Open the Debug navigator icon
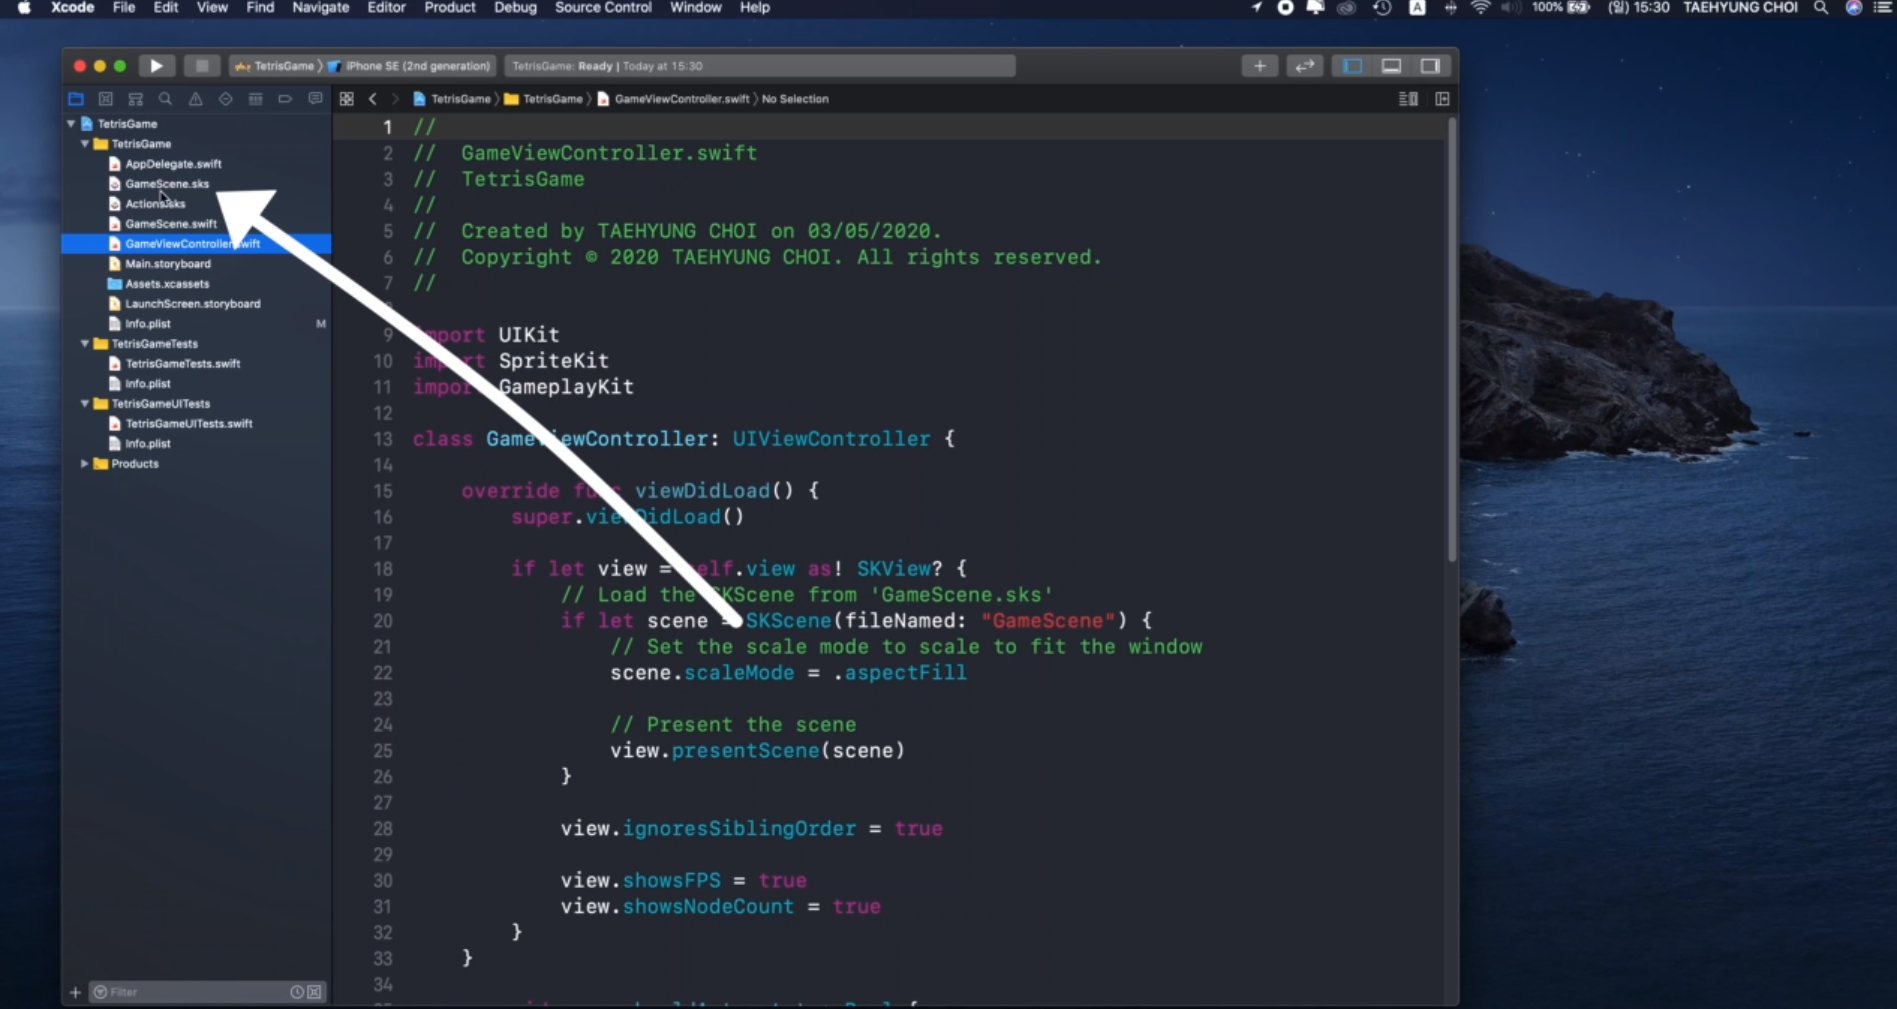The image size is (1897, 1009). click(256, 99)
